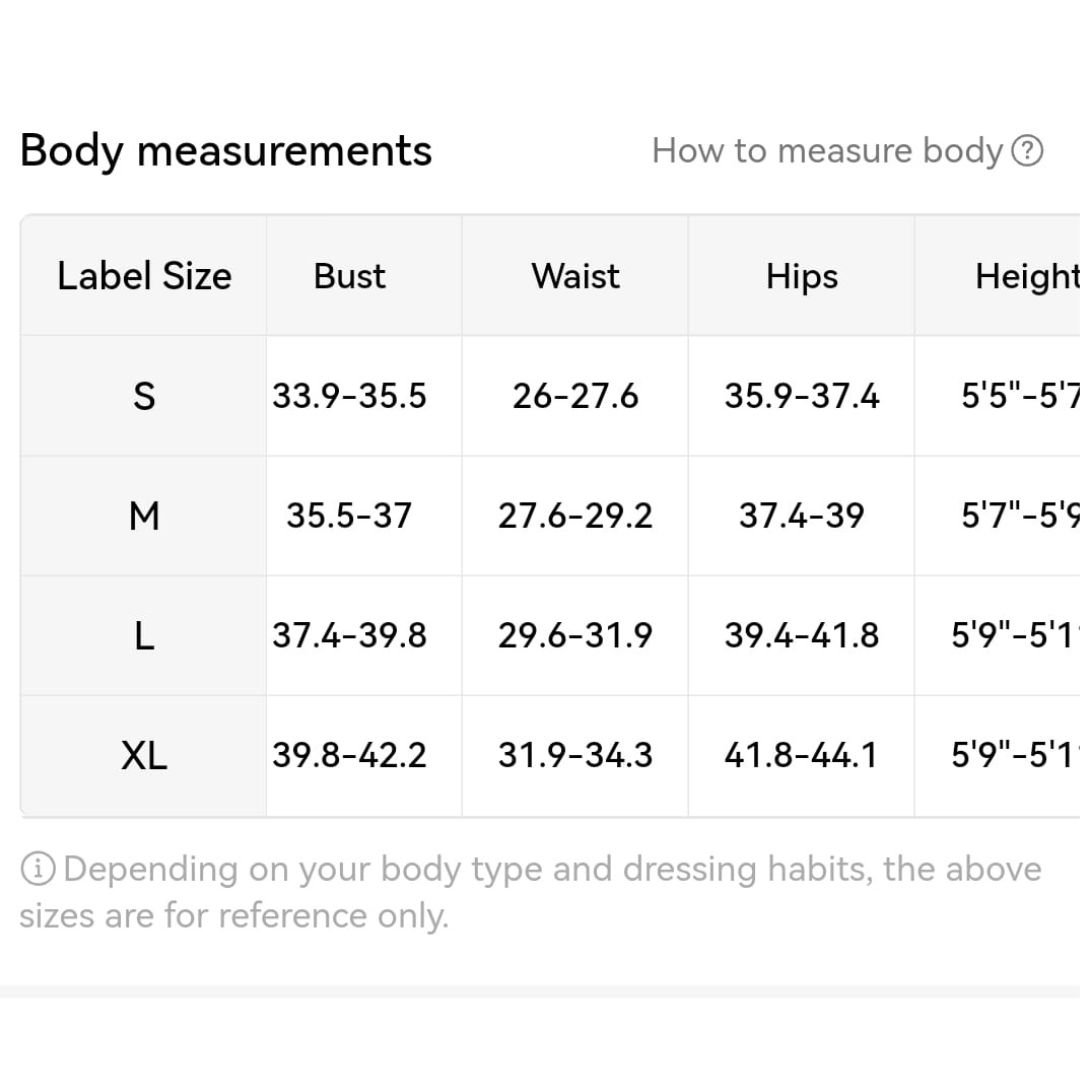The height and width of the screenshot is (1080, 1080).
Task: Select the Bust column header
Action: point(349,276)
